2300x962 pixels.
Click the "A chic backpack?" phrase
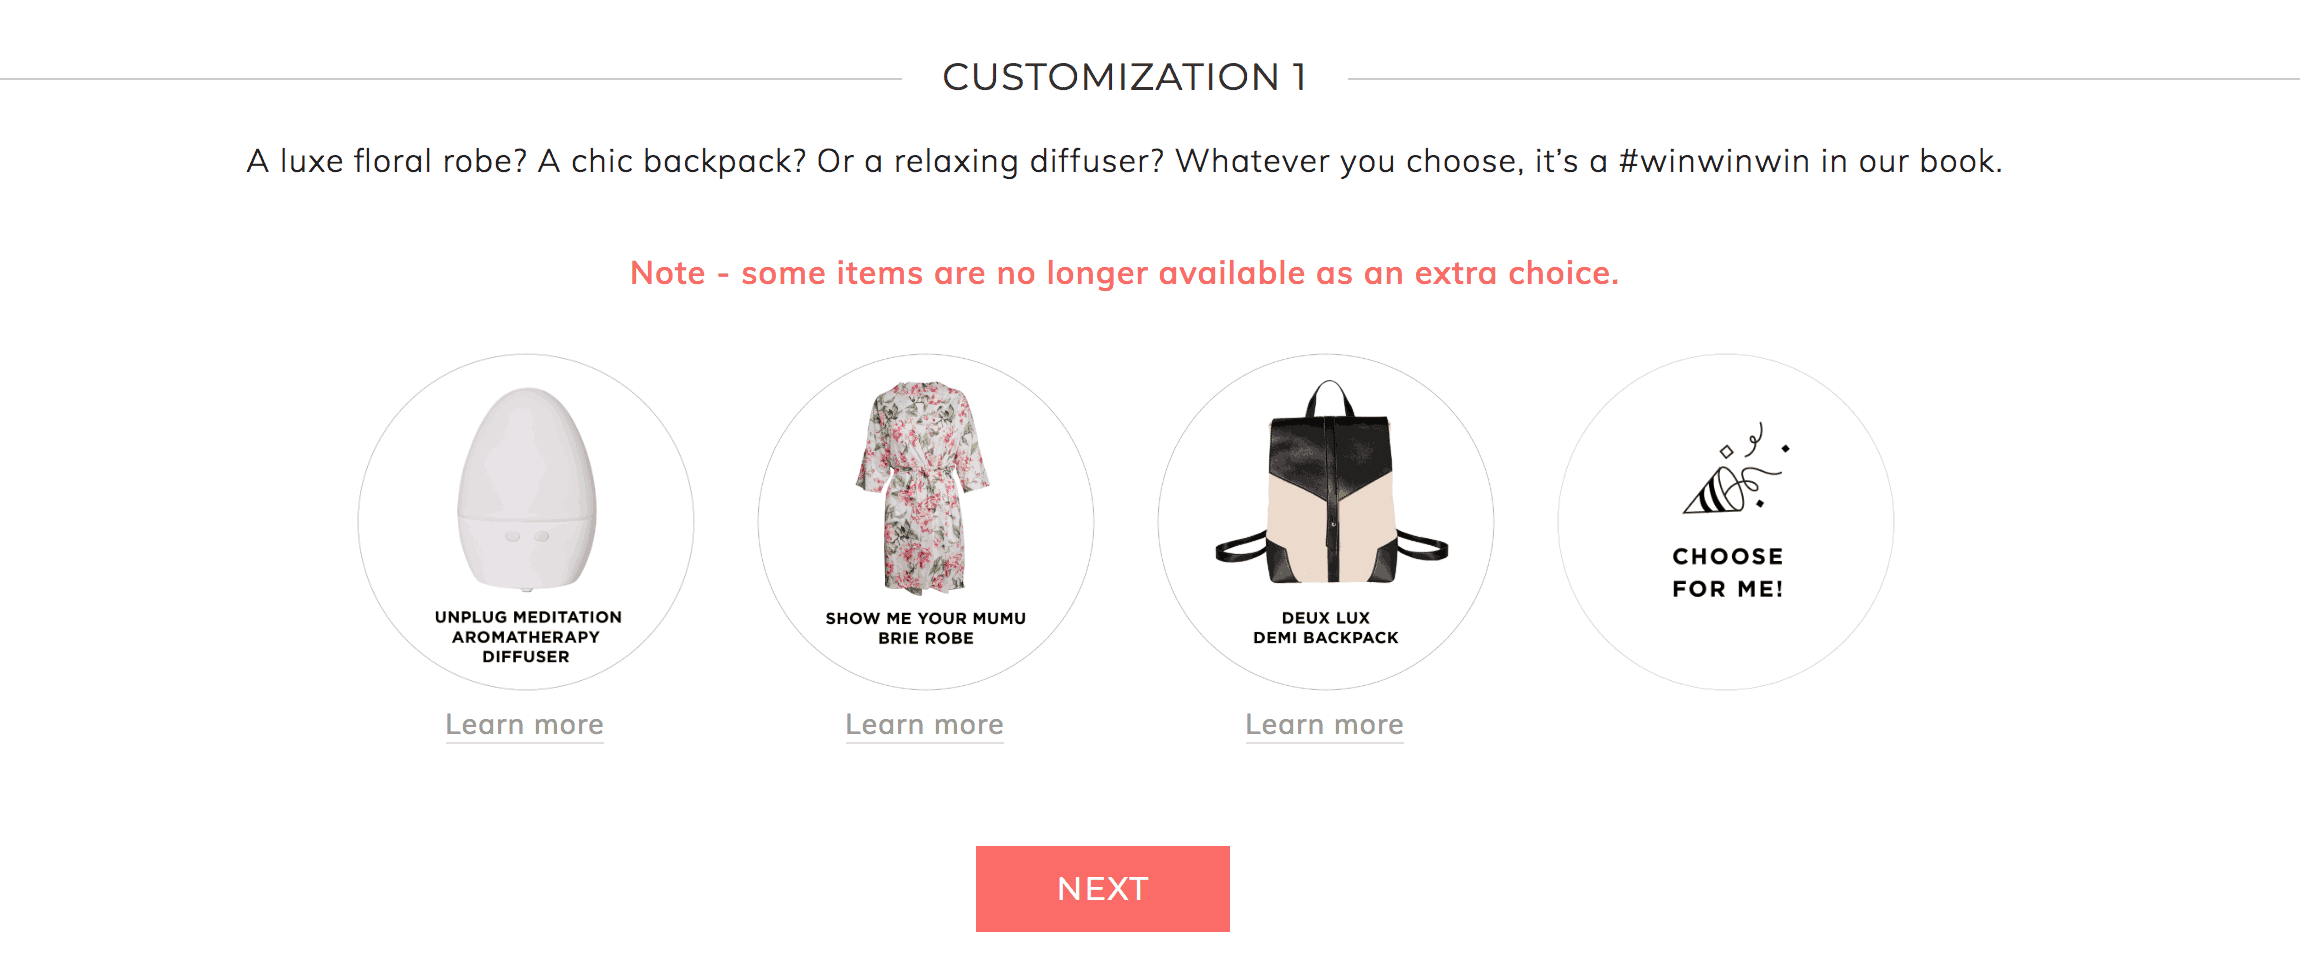(x=672, y=161)
